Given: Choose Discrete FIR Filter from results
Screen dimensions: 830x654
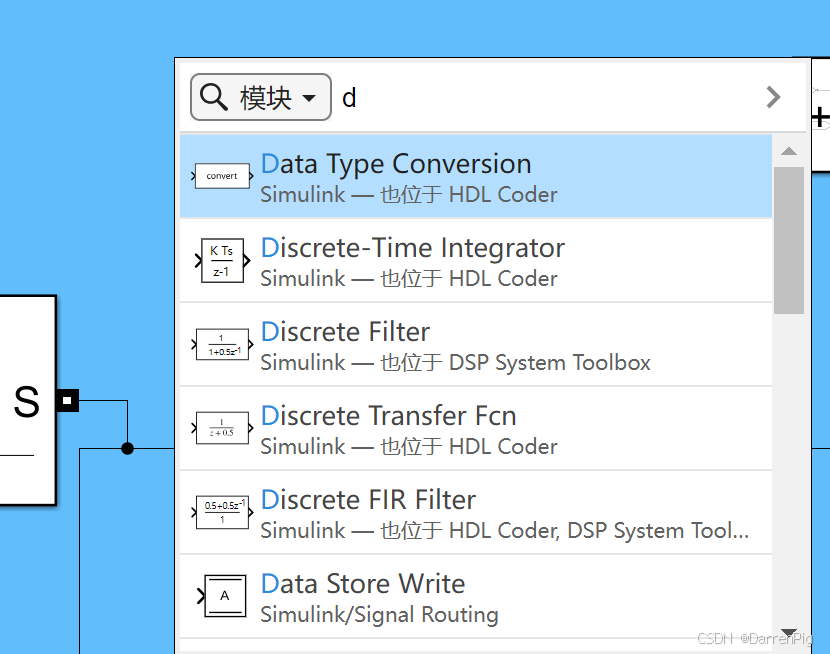Looking at the screenshot, I should (x=476, y=512).
